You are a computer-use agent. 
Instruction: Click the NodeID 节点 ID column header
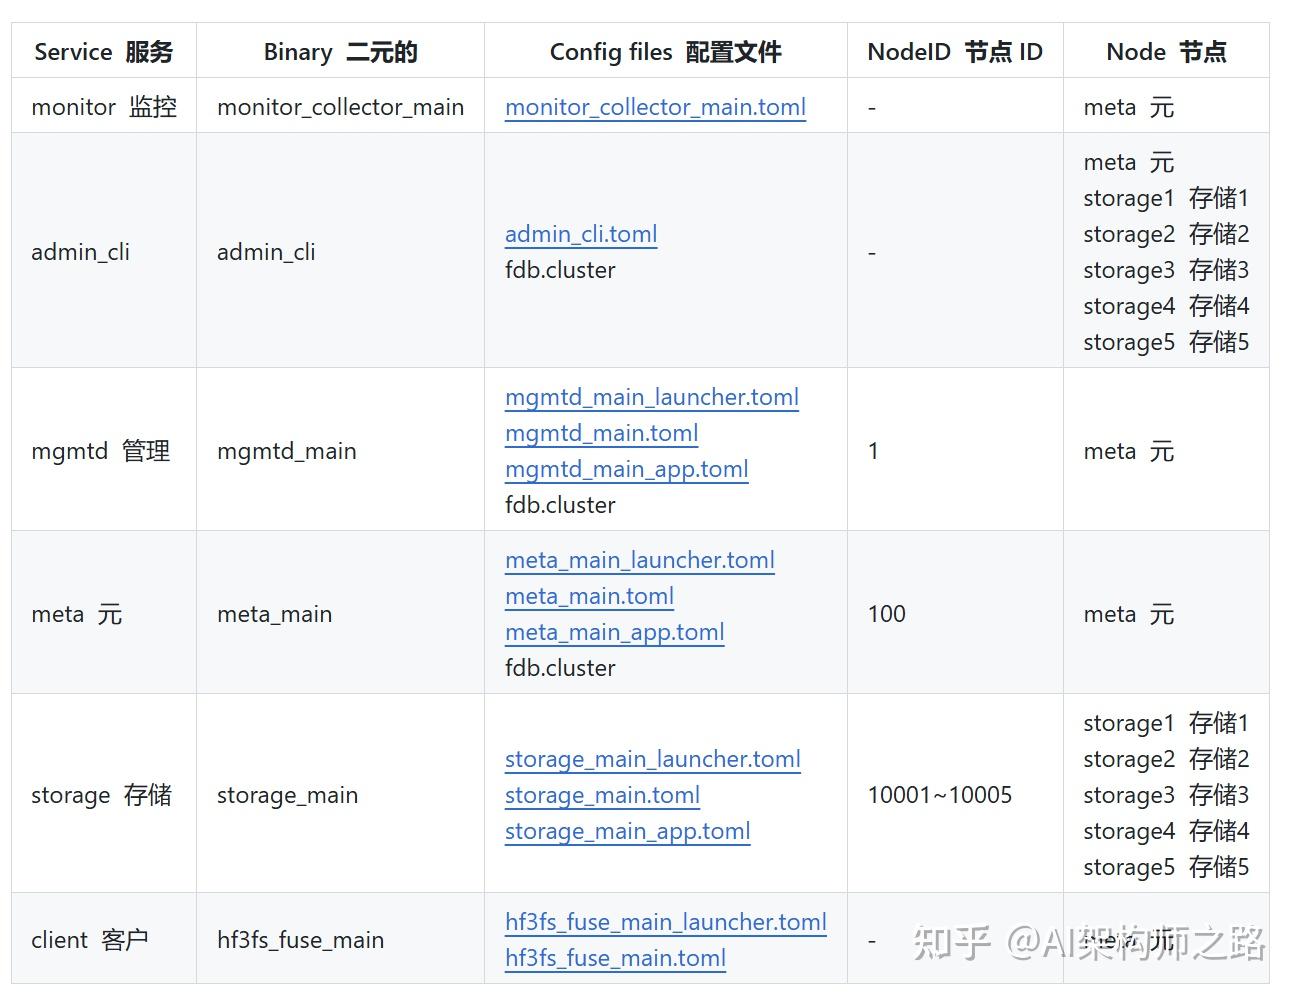[954, 51]
